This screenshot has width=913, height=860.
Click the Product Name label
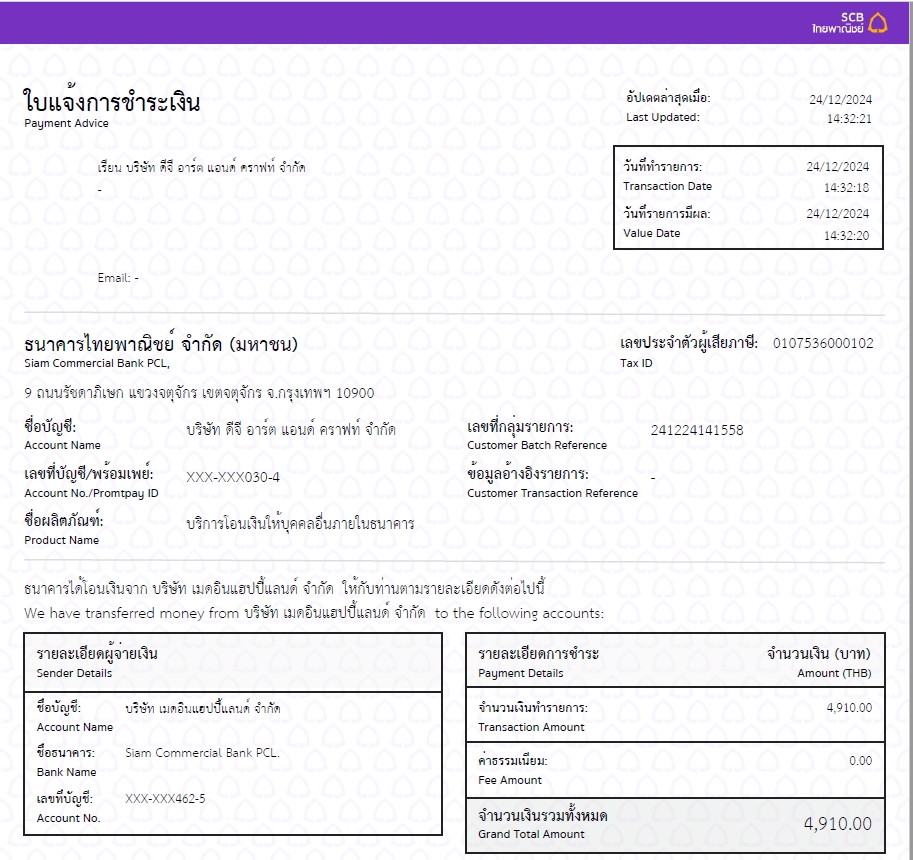tap(62, 540)
